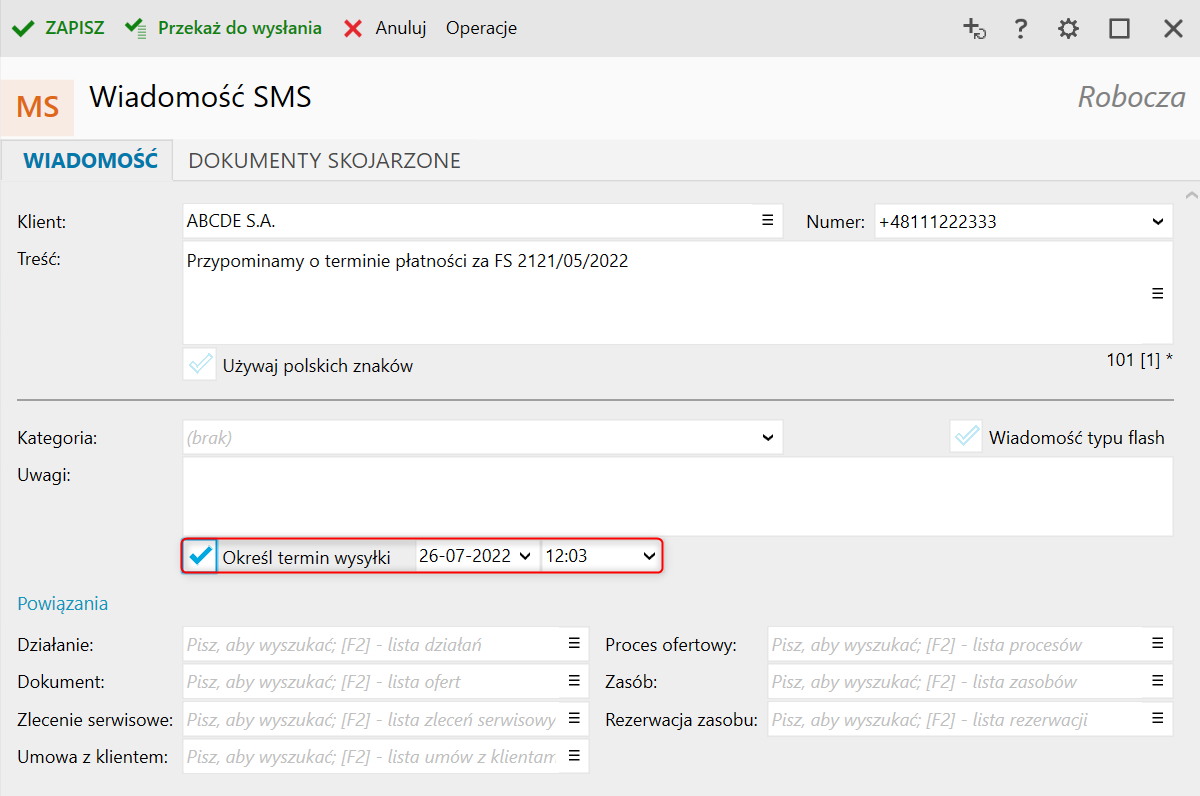Open help question mark icon
Screen dimensions: 1200x796
[1021, 29]
